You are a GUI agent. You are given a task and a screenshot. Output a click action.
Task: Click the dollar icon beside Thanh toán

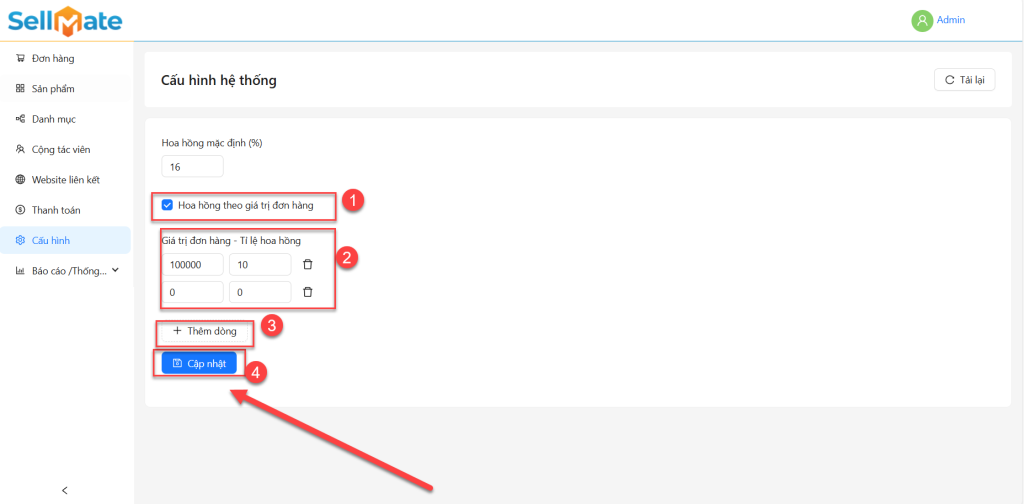[21, 210]
